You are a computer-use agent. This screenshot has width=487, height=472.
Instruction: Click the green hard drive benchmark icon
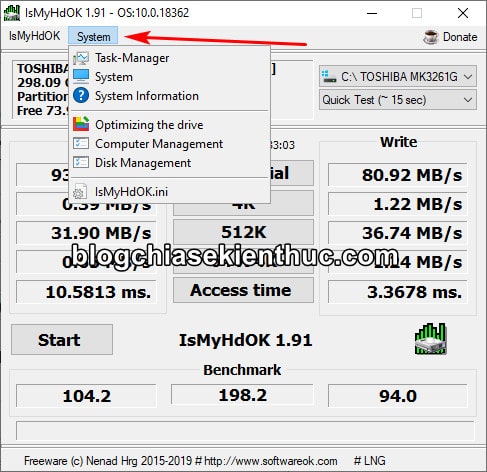click(x=430, y=339)
